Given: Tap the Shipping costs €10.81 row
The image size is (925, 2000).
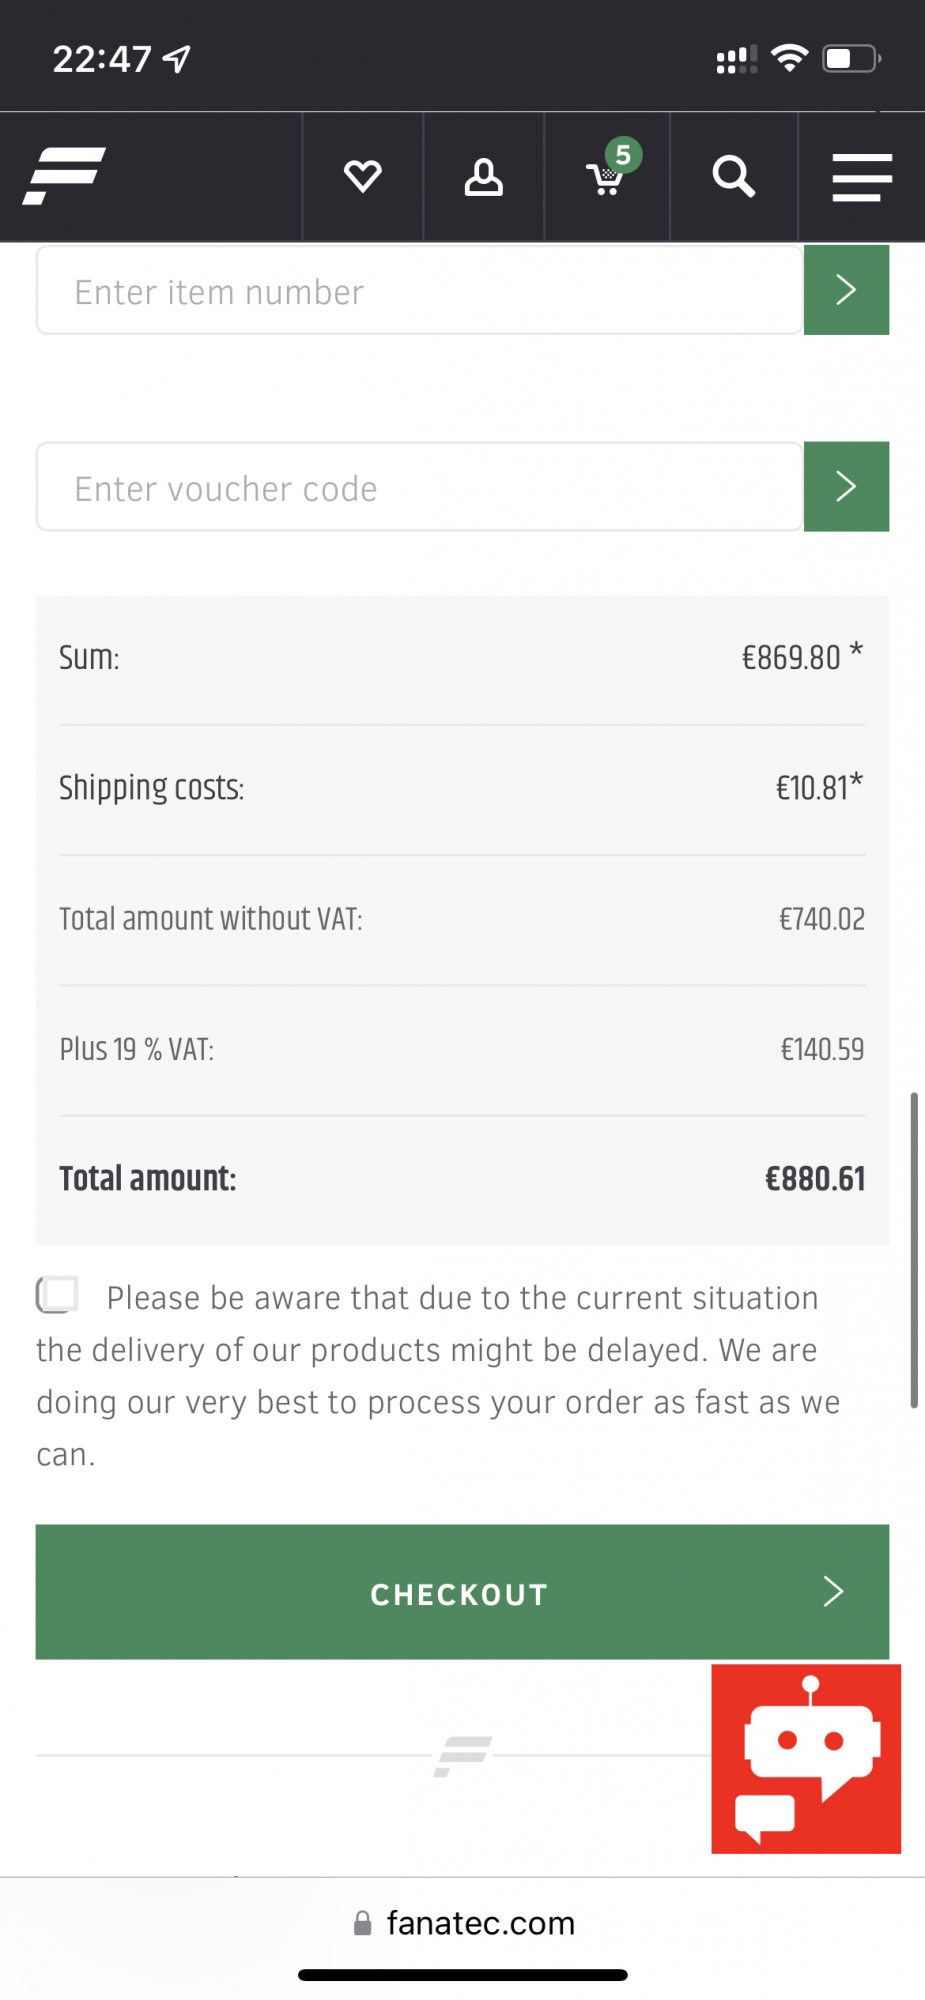Looking at the screenshot, I should click(462, 789).
